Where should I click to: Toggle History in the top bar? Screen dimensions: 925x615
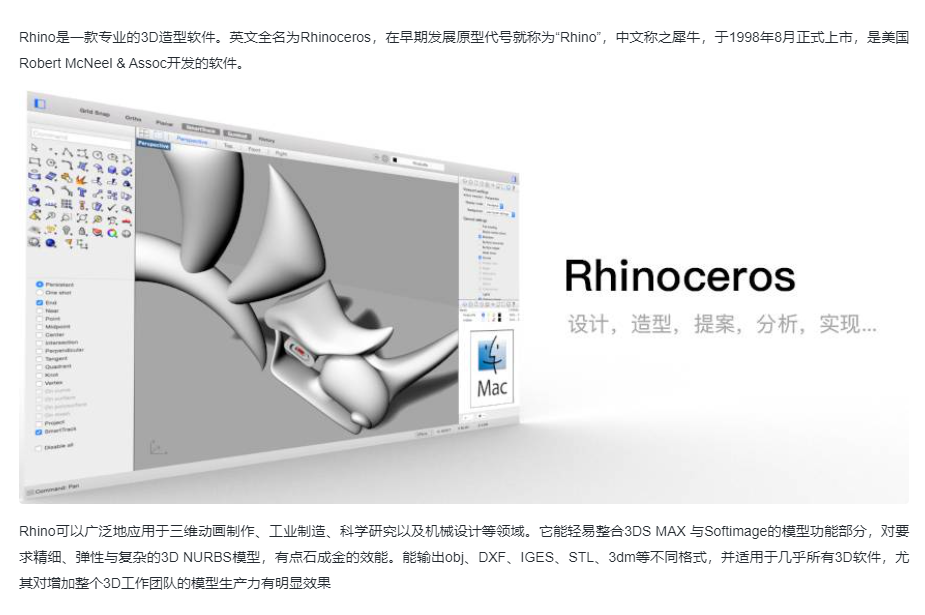point(266,140)
